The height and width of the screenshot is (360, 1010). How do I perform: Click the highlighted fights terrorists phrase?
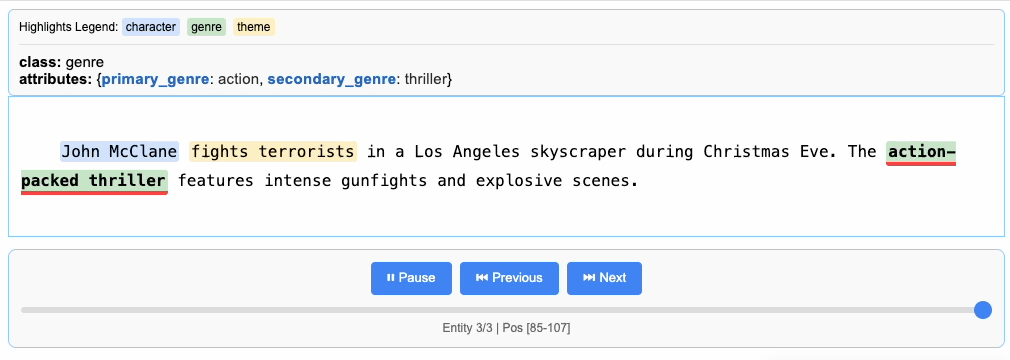pos(273,152)
